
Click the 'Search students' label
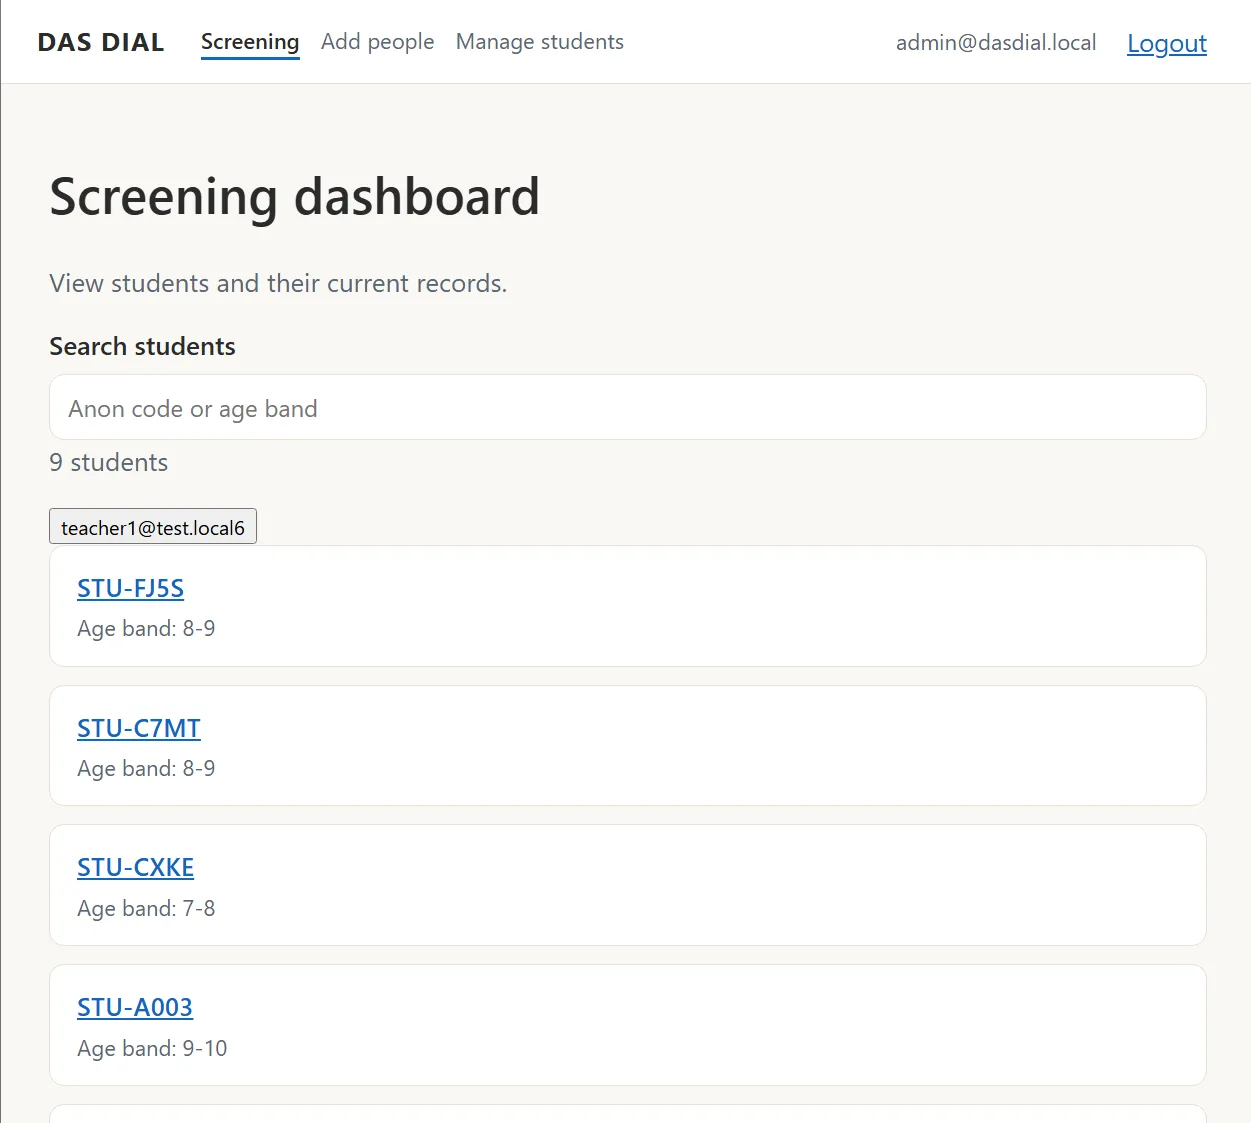pyautogui.click(x=143, y=346)
